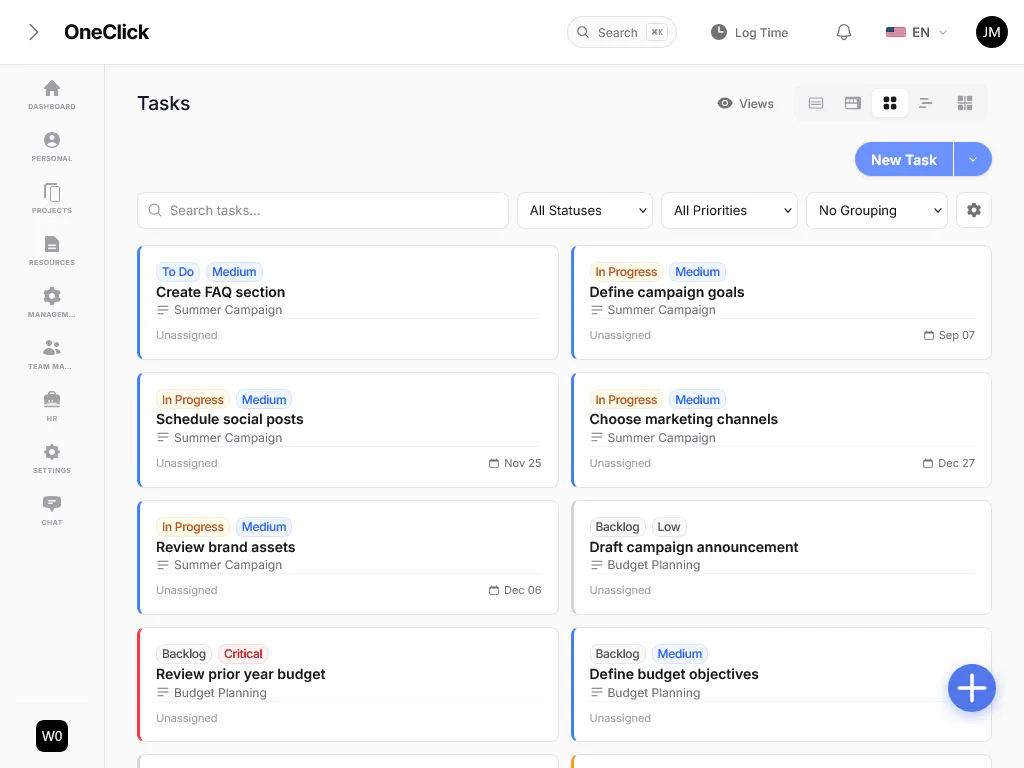Screen dimensions: 1024x768
Task: Open the EN language dropdown
Action: (916, 32)
